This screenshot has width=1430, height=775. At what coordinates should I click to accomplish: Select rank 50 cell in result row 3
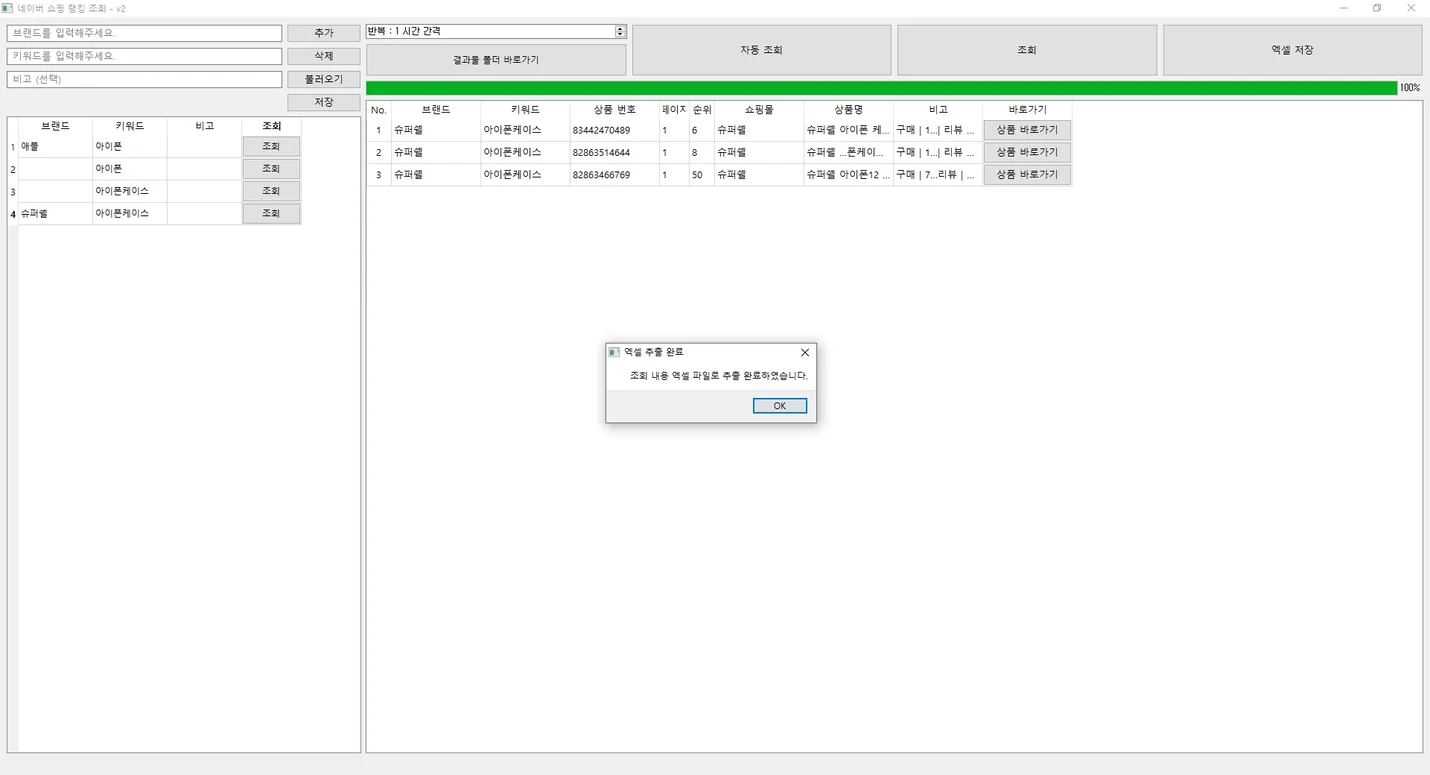click(x=702, y=175)
